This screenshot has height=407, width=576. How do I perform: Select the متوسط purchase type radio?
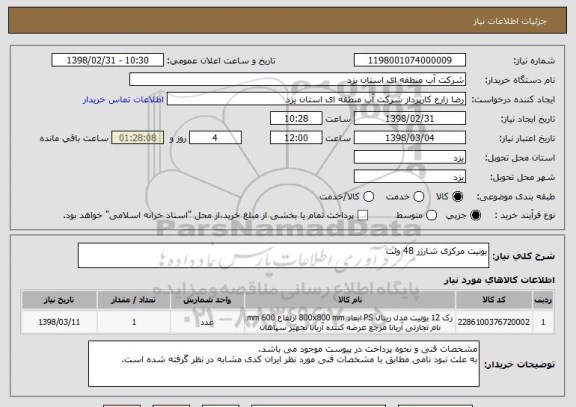[431, 216]
